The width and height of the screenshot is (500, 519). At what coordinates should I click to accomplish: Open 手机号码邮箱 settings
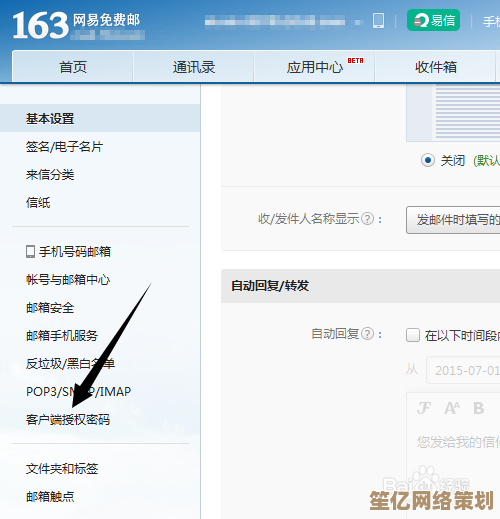pyautogui.click(x=75, y=252)
